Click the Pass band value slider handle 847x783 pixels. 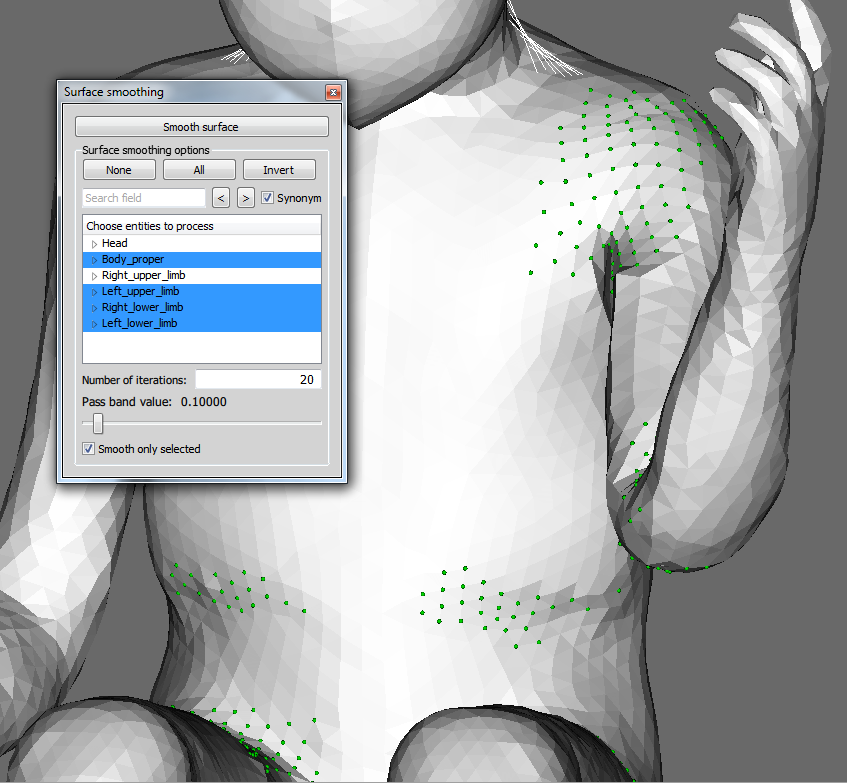[x=98, y=423]
